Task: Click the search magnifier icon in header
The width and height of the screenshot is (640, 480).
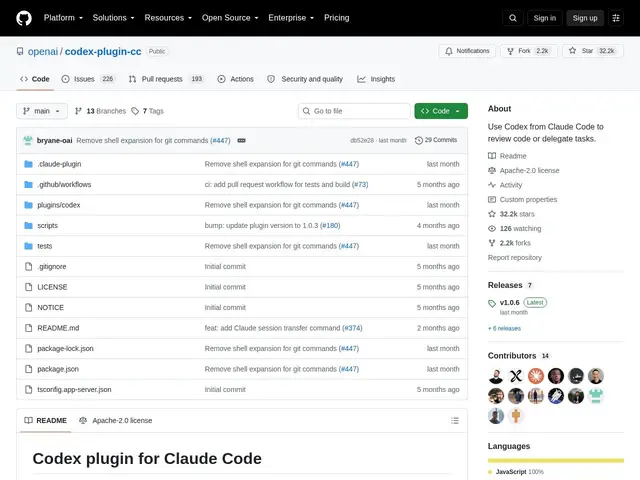Action: (513, 18)
